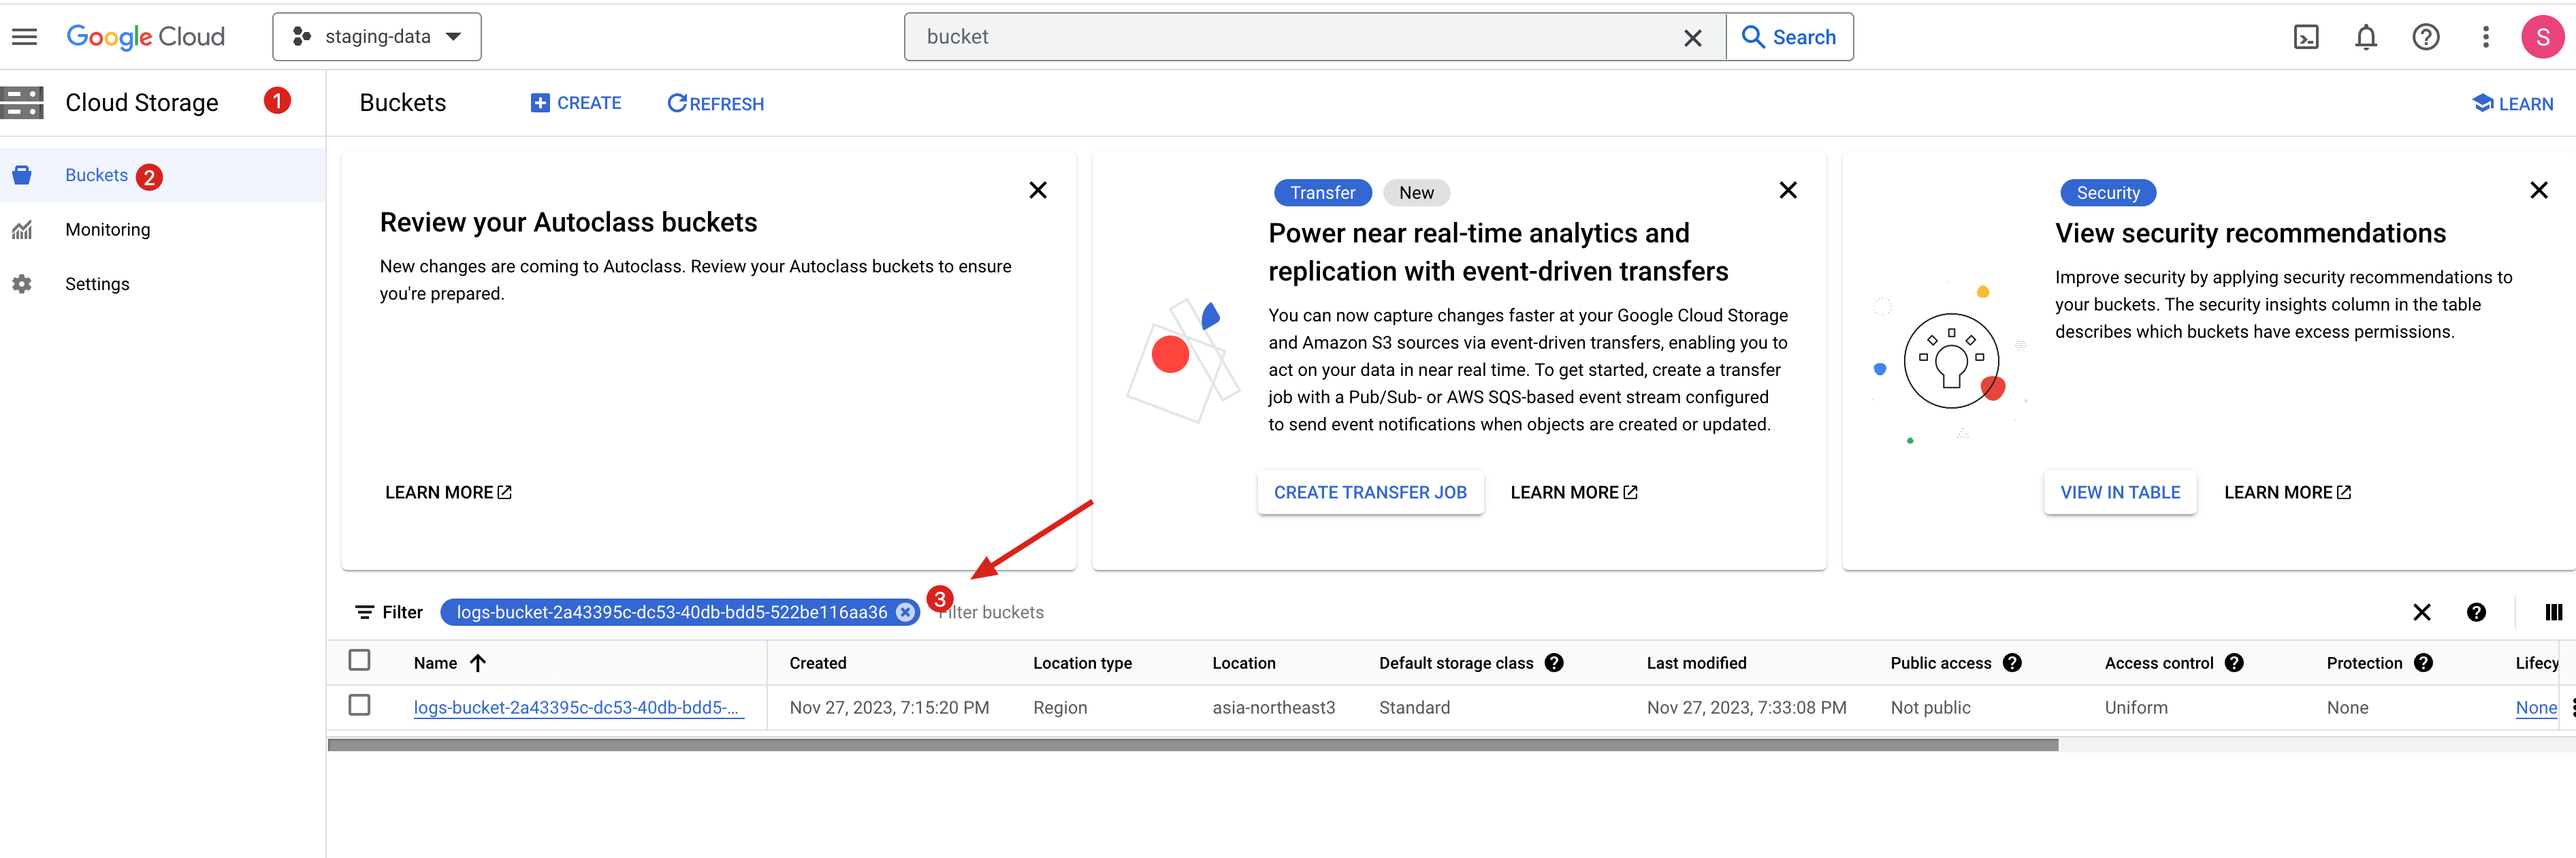2576x858 pixels.
Task: Sort by the Name column header
Action: click(450, 663)
